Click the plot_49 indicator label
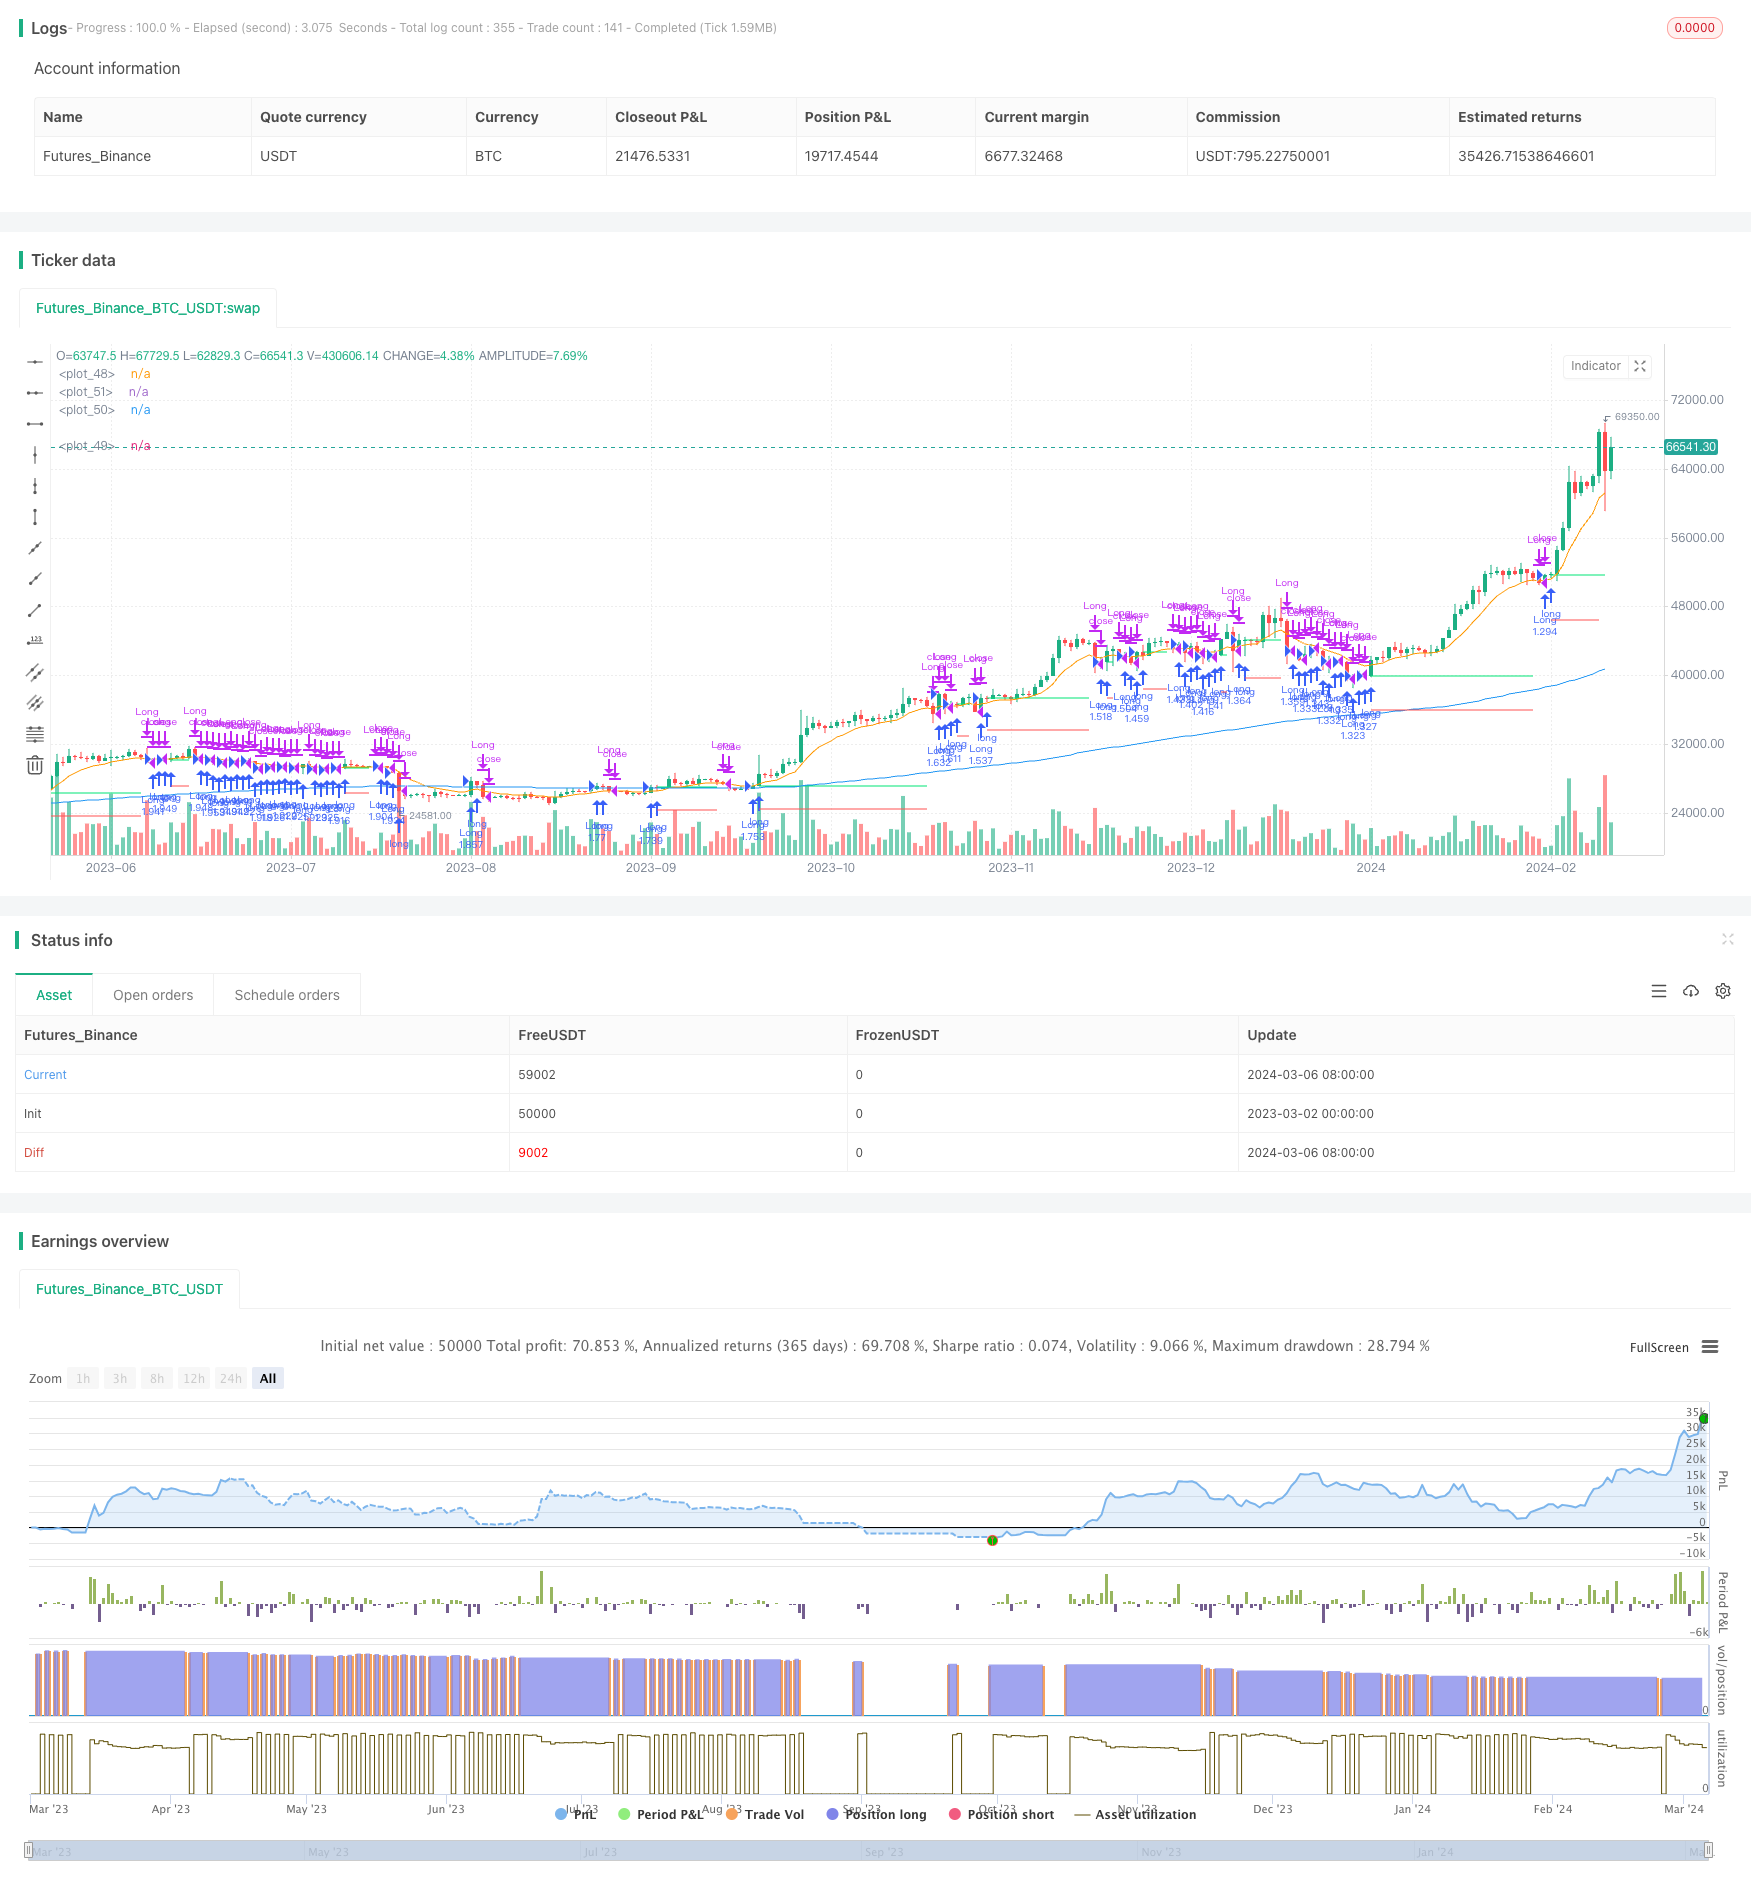 click(x=87, y=446)
